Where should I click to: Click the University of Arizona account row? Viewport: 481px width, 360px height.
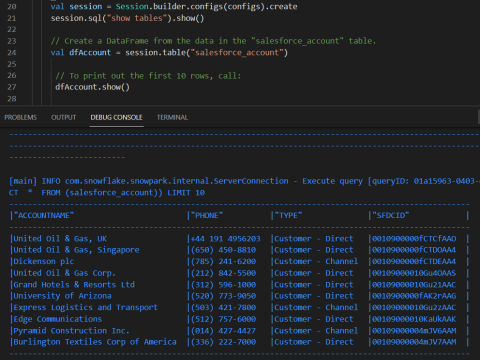239,296
